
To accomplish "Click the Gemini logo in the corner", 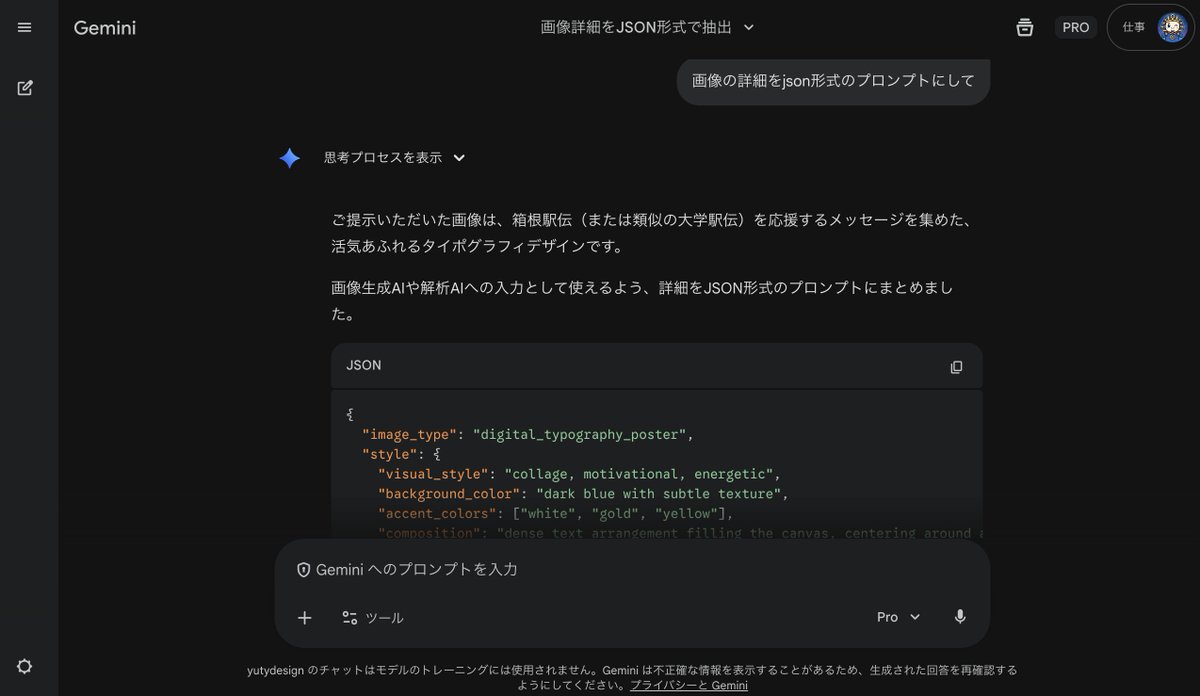I will point(104,28).
